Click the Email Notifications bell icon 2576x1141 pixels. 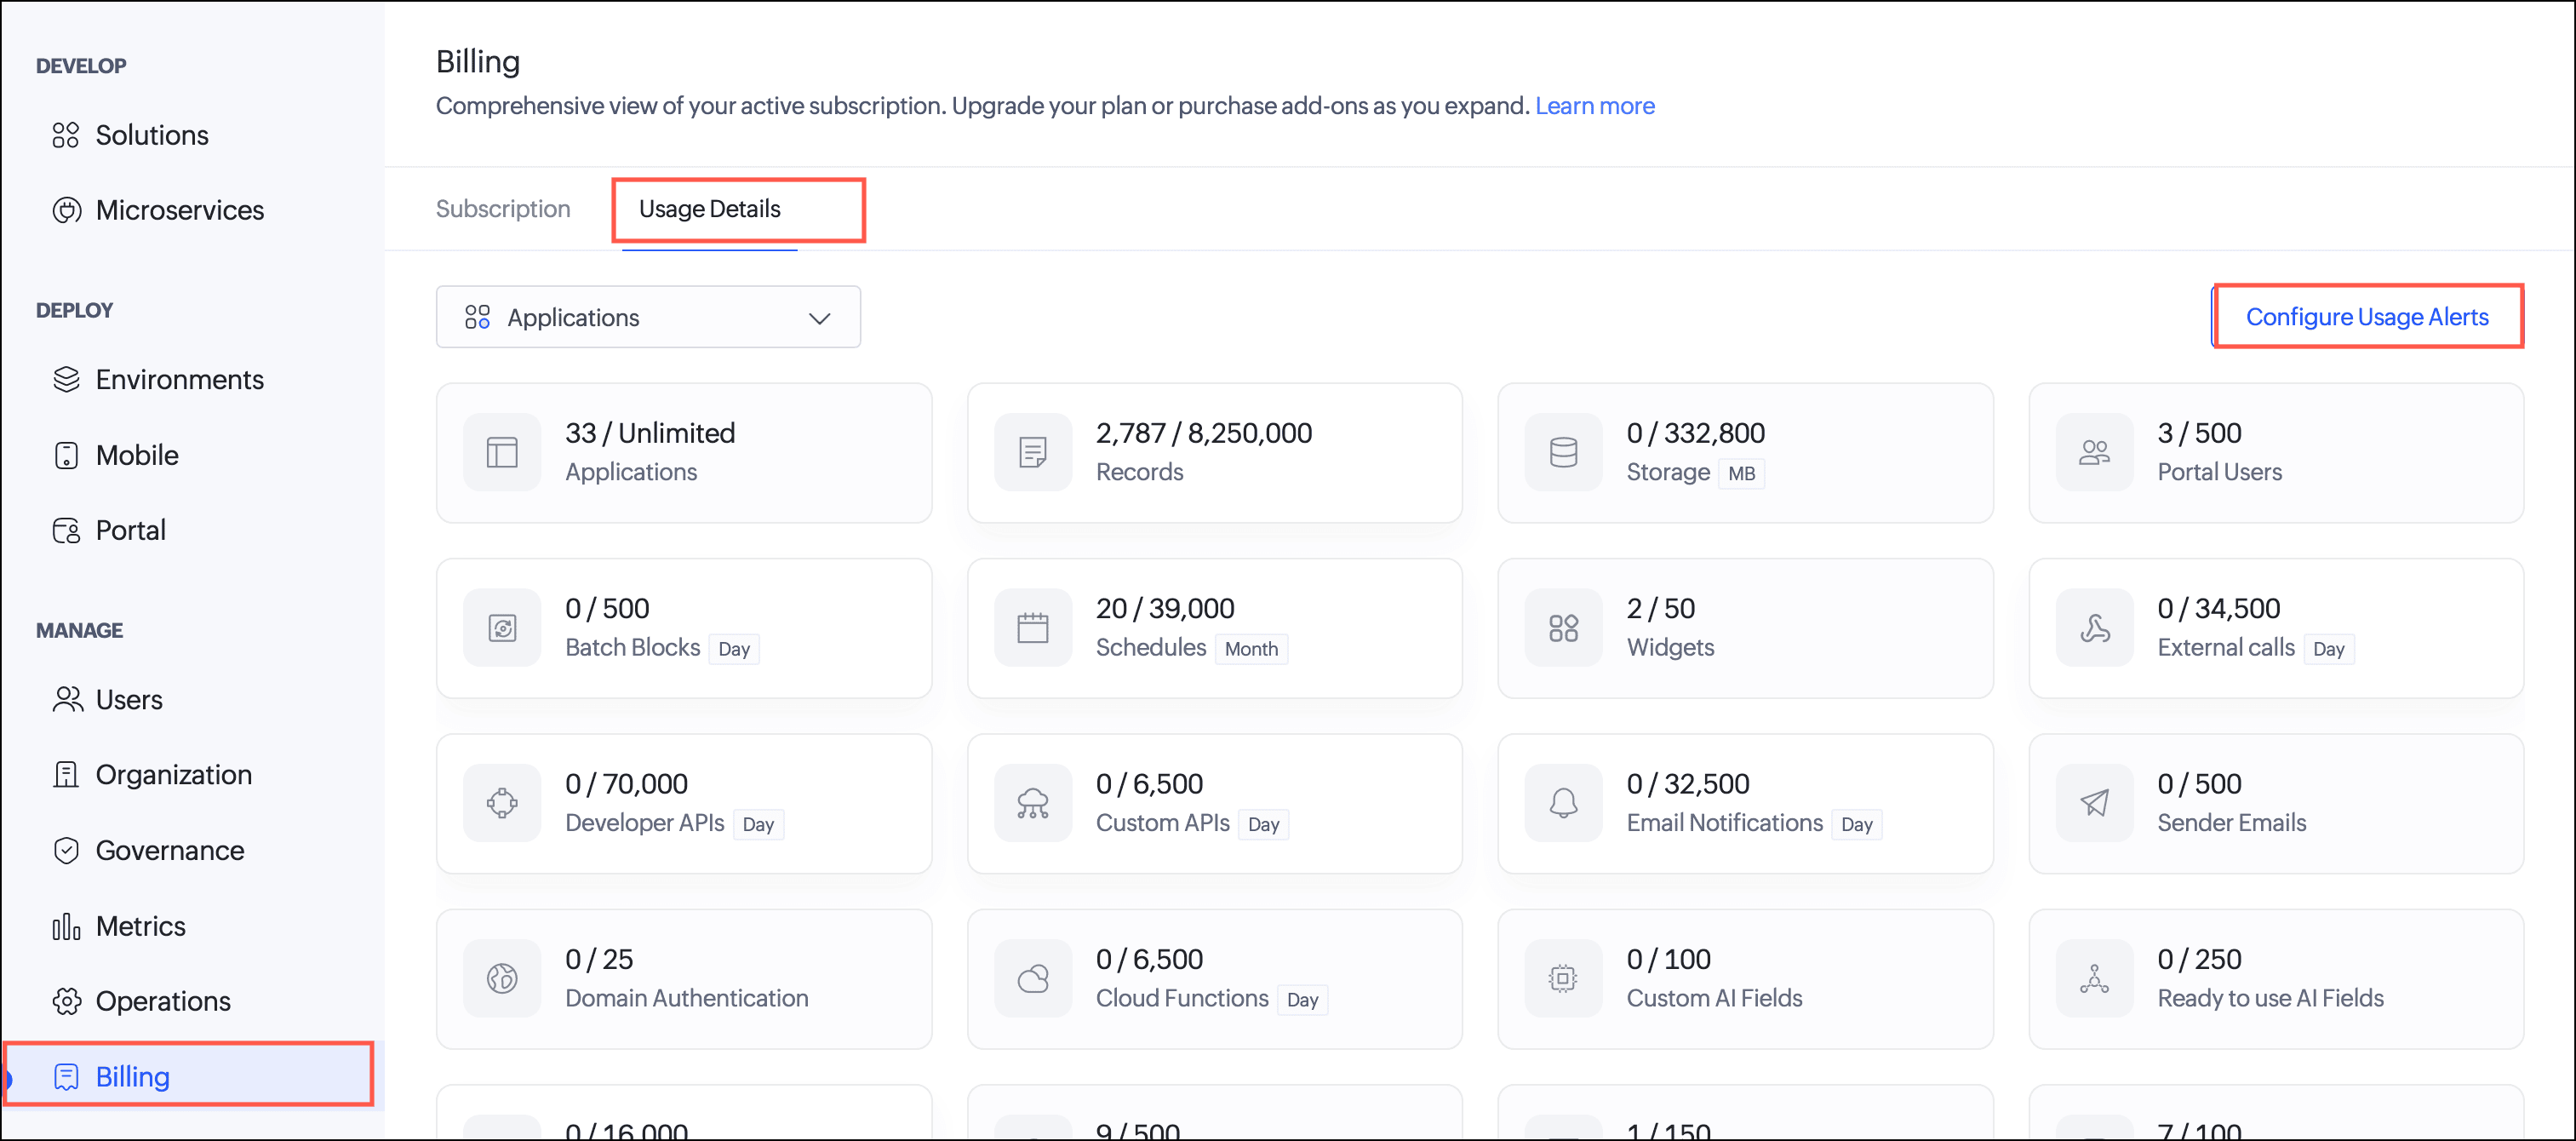[x=1562, y=803]
